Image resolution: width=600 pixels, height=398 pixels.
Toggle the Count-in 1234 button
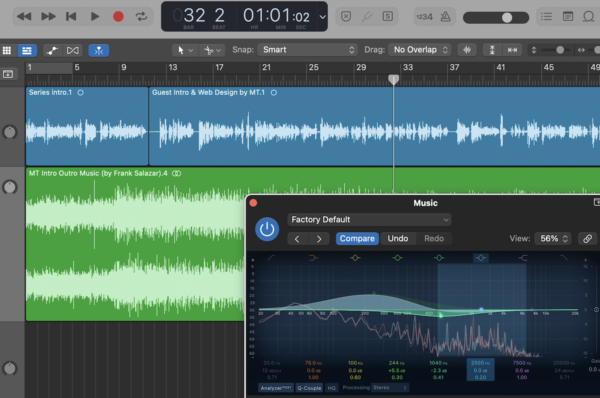[424, 17]
